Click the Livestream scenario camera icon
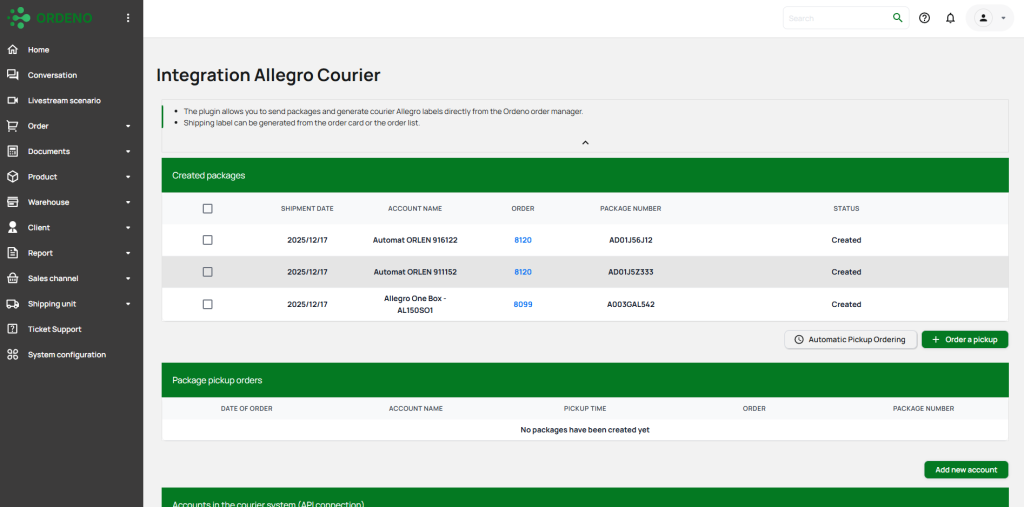This screenshot has height=507, width=1024. [x=12, y=101]
